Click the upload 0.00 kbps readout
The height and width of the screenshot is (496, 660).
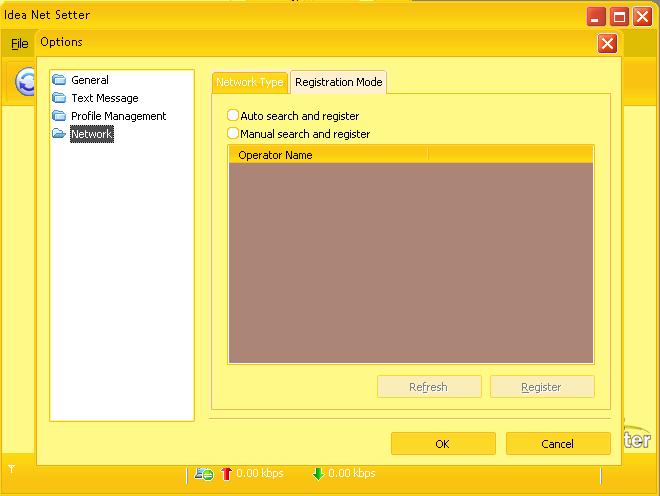click(x=260, y=473)
